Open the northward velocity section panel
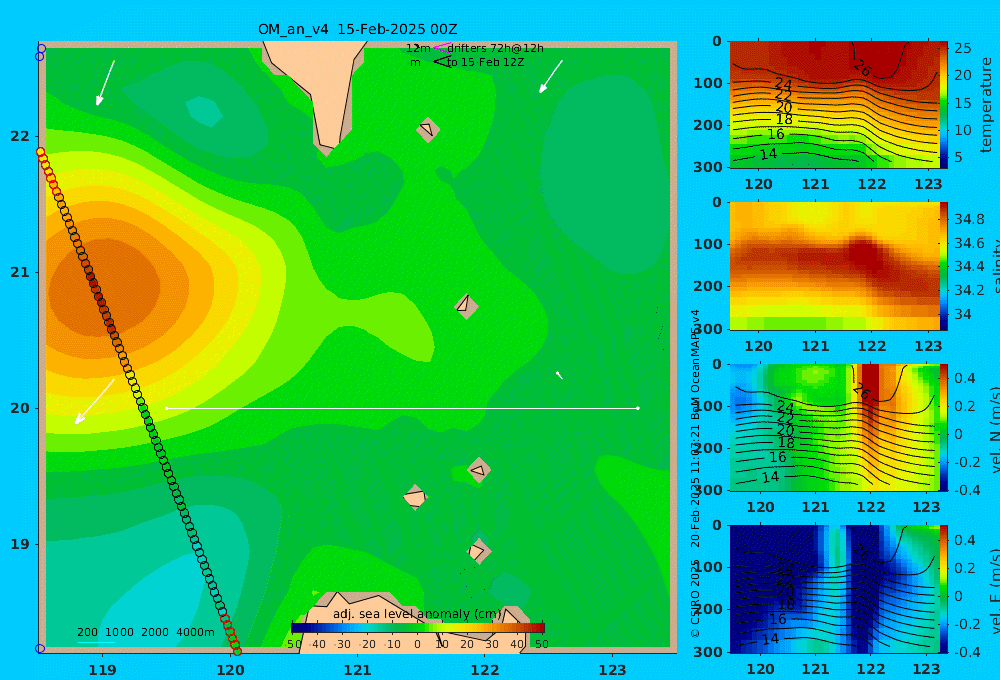1000x680 pixels. (x=834, y=427)
